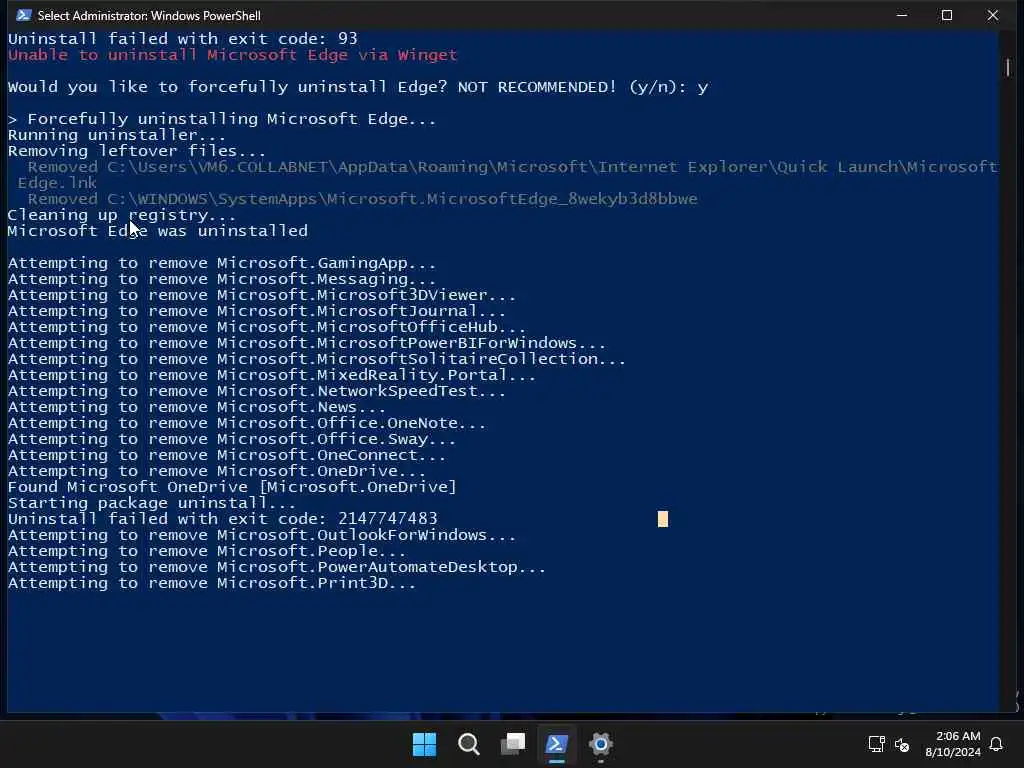The width and height of the screenshot is (1024, 768).
Task: Open taskbar Search
Action: tap(468, 744)
